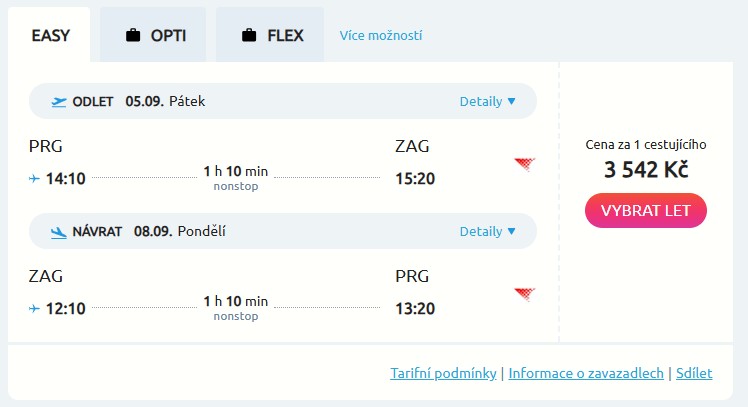This screenshot has height=407, width=748.
Task: Click the landing plane icon beside NÁVRAT
Action: click(x=59, y=232)
